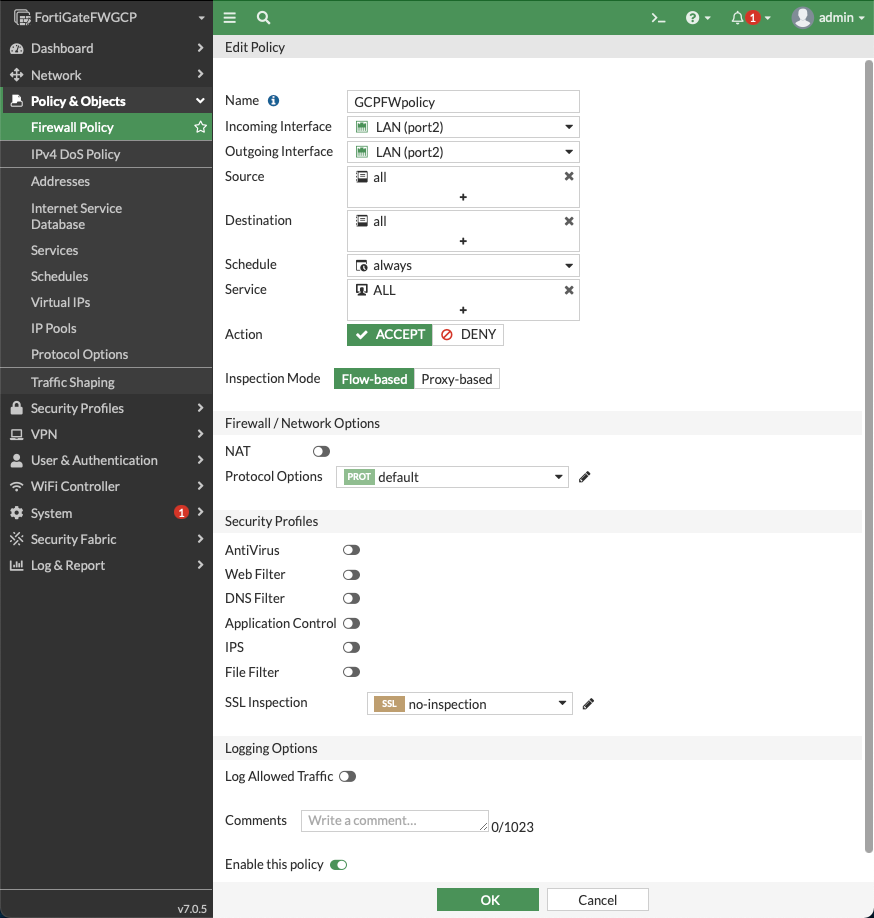Set Action to DENY
874x918 pixels.
pyautogui.click(x=468, y=335)
